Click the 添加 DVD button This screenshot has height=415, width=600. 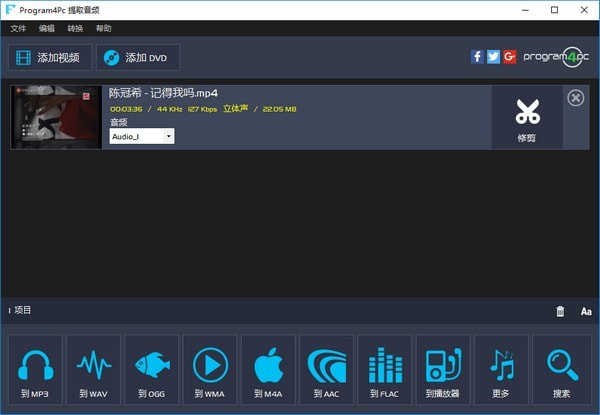point(138,57)
